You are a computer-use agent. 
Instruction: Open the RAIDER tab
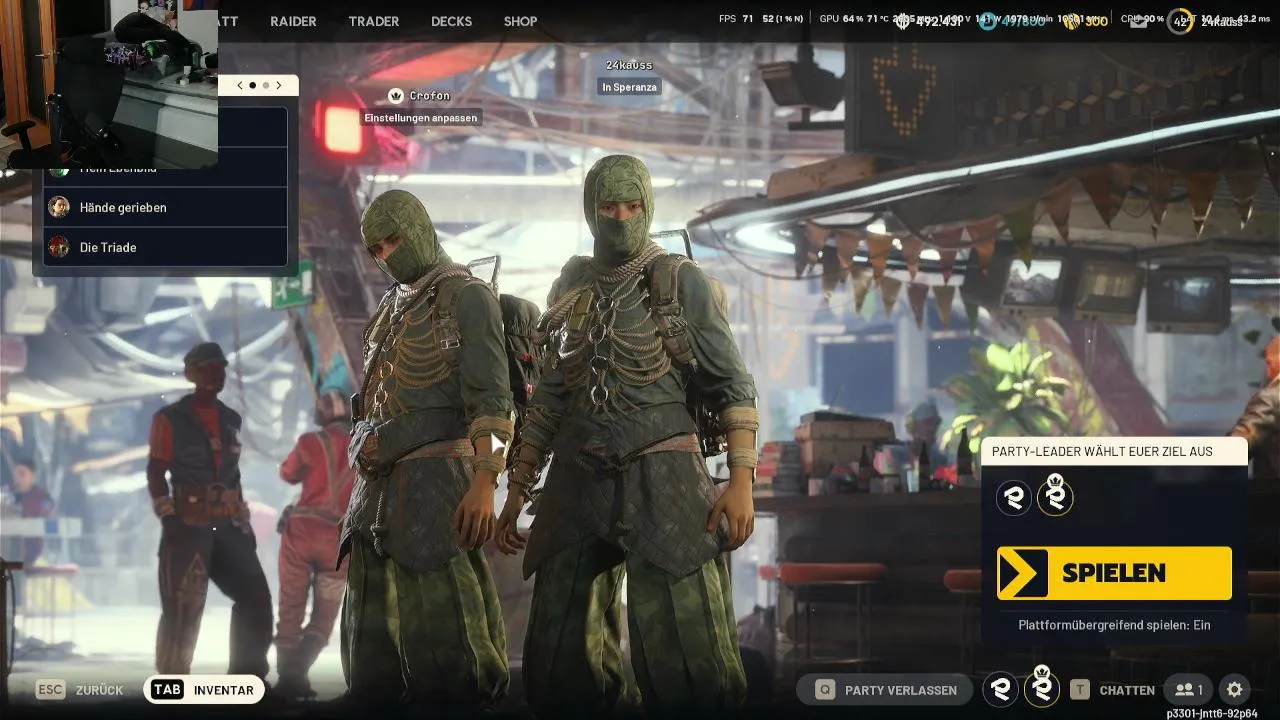[293, 21]
